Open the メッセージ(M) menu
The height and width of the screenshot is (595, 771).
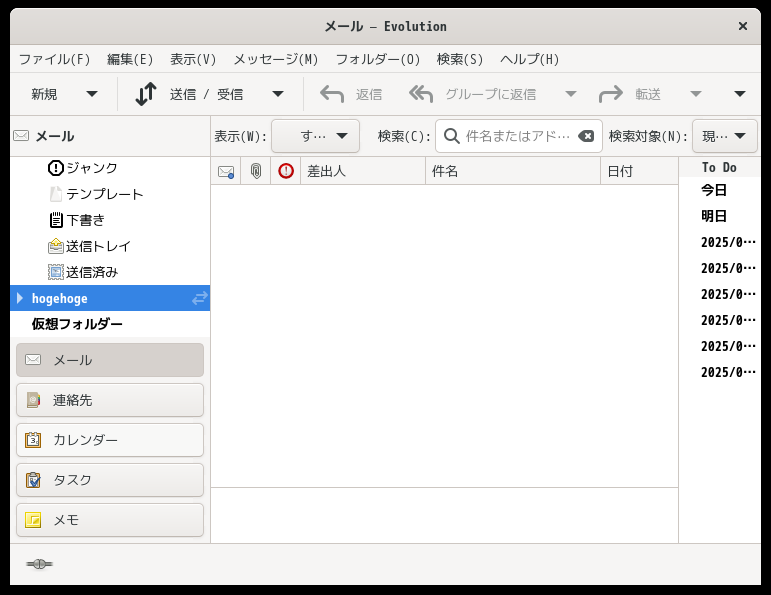[x=275, y=60]
